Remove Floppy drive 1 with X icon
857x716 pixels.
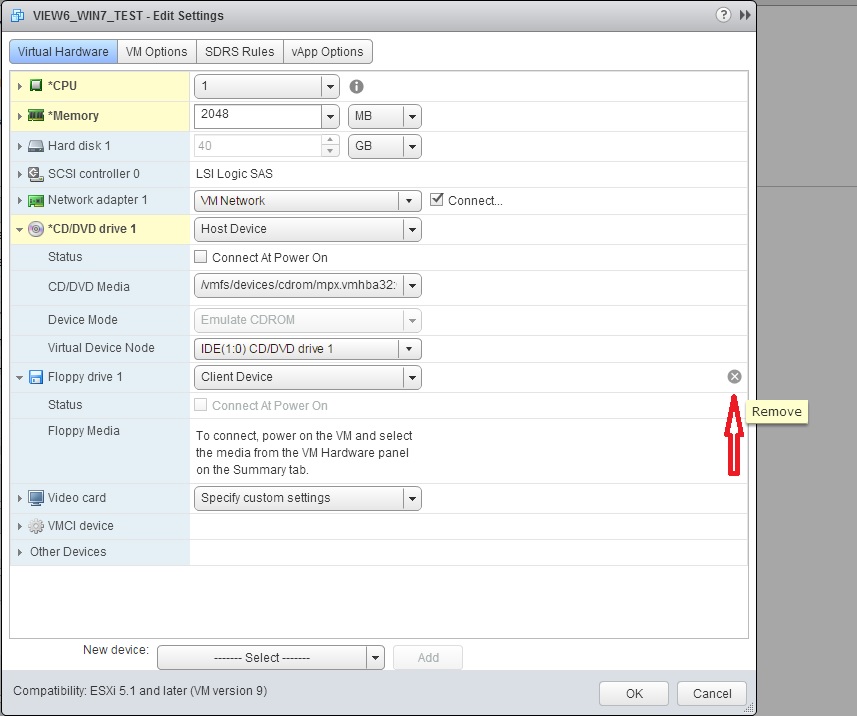[735, 377]
